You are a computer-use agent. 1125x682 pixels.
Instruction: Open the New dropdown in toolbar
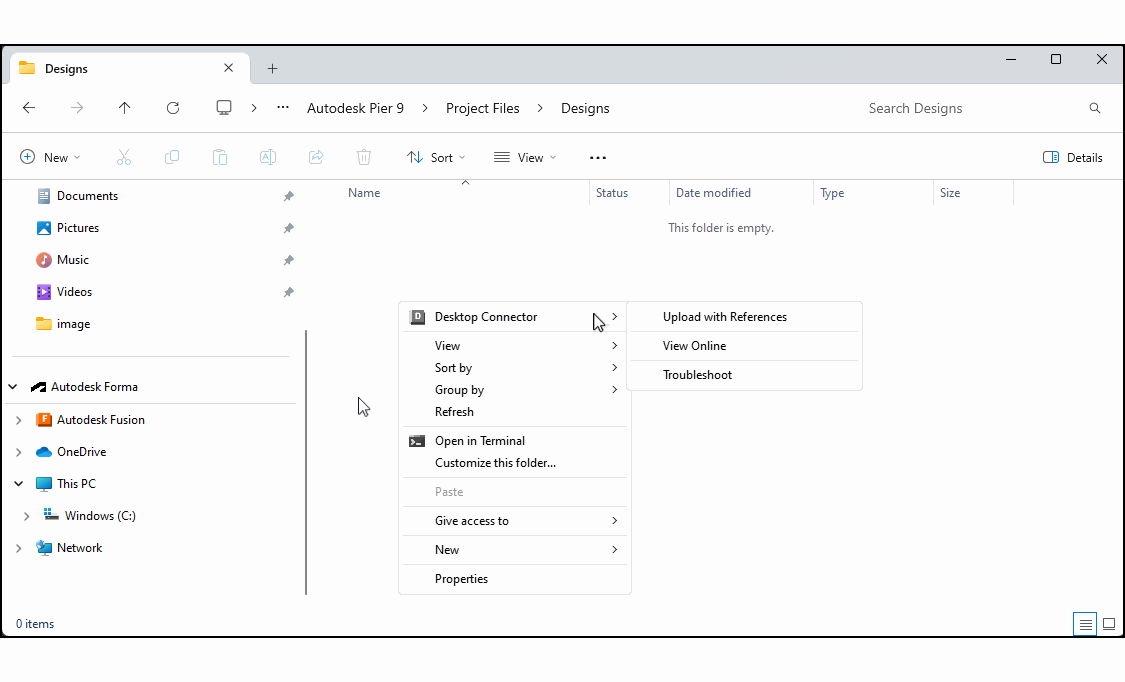coord(50,158)
